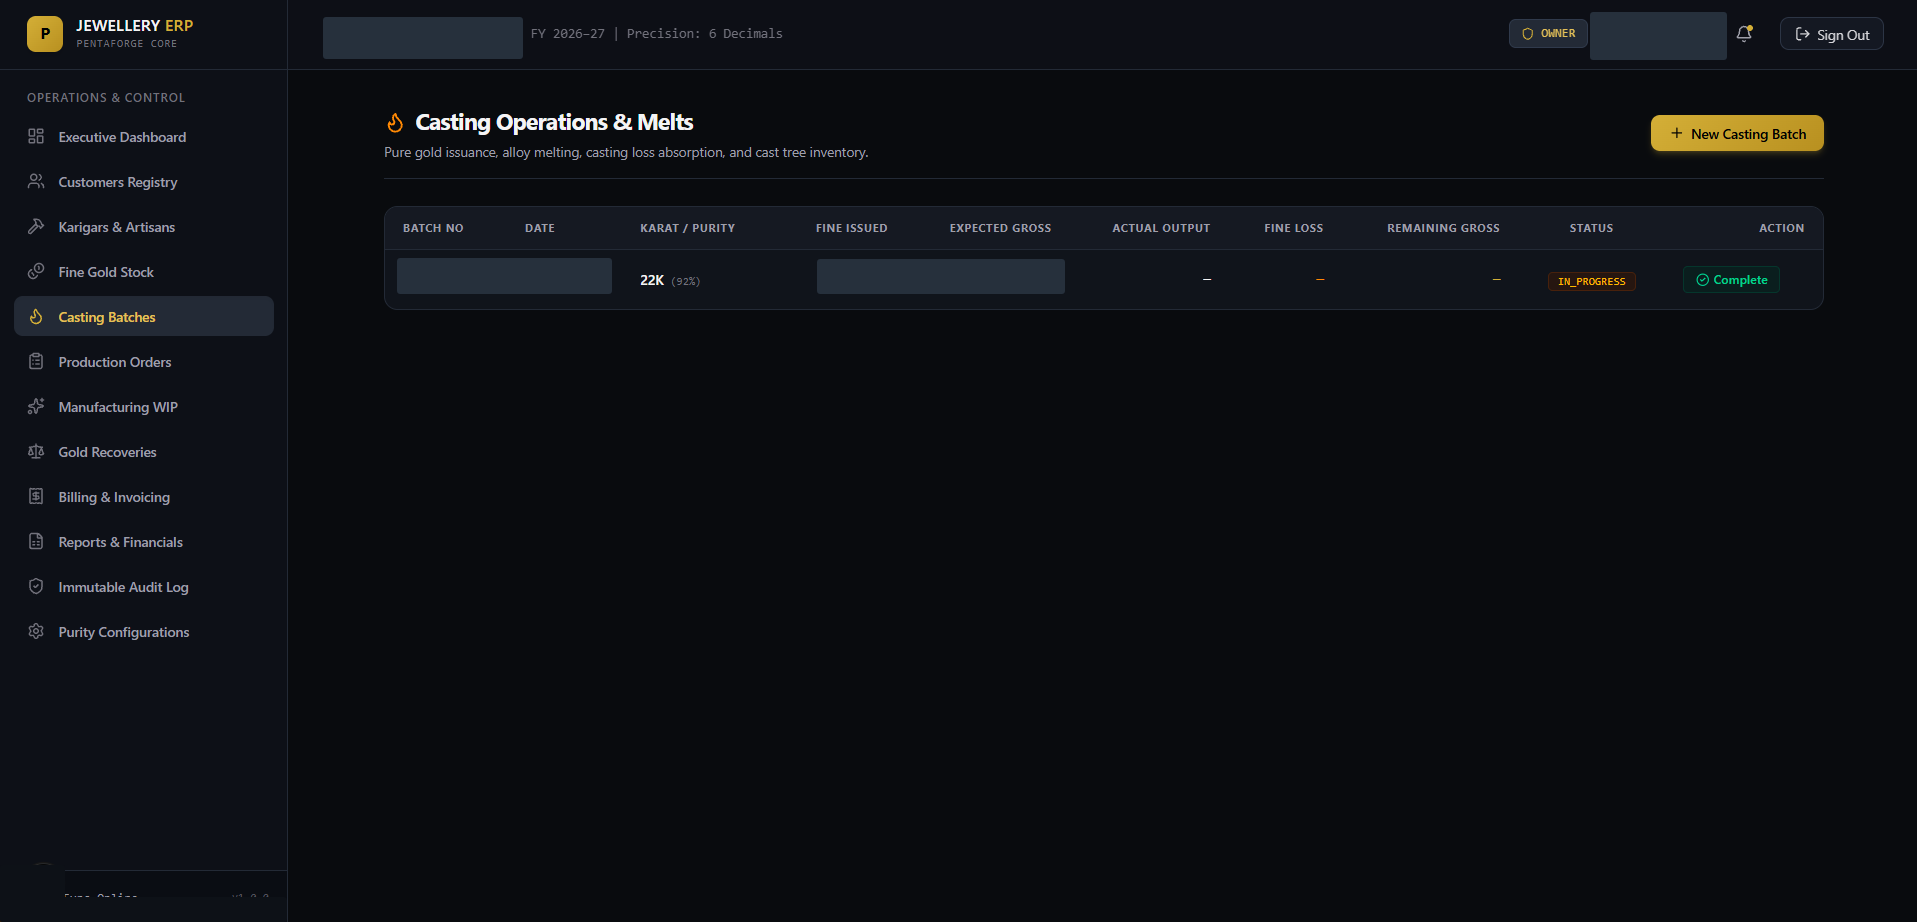Click the Reports & Financials document icon

click(x=36, y=541)
